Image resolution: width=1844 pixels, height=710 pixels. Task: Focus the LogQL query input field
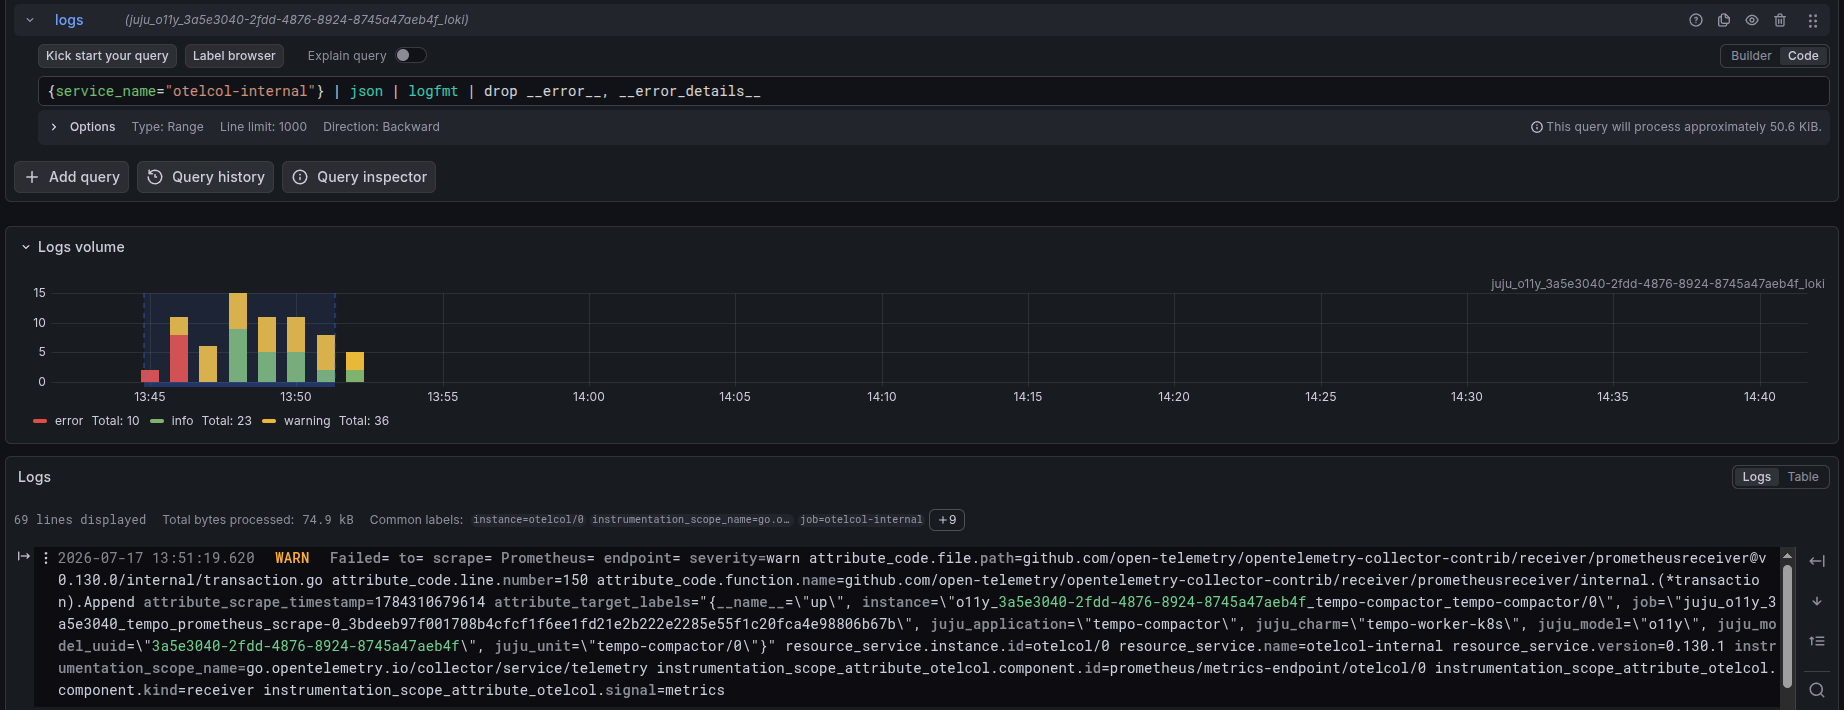coord(933,91)
